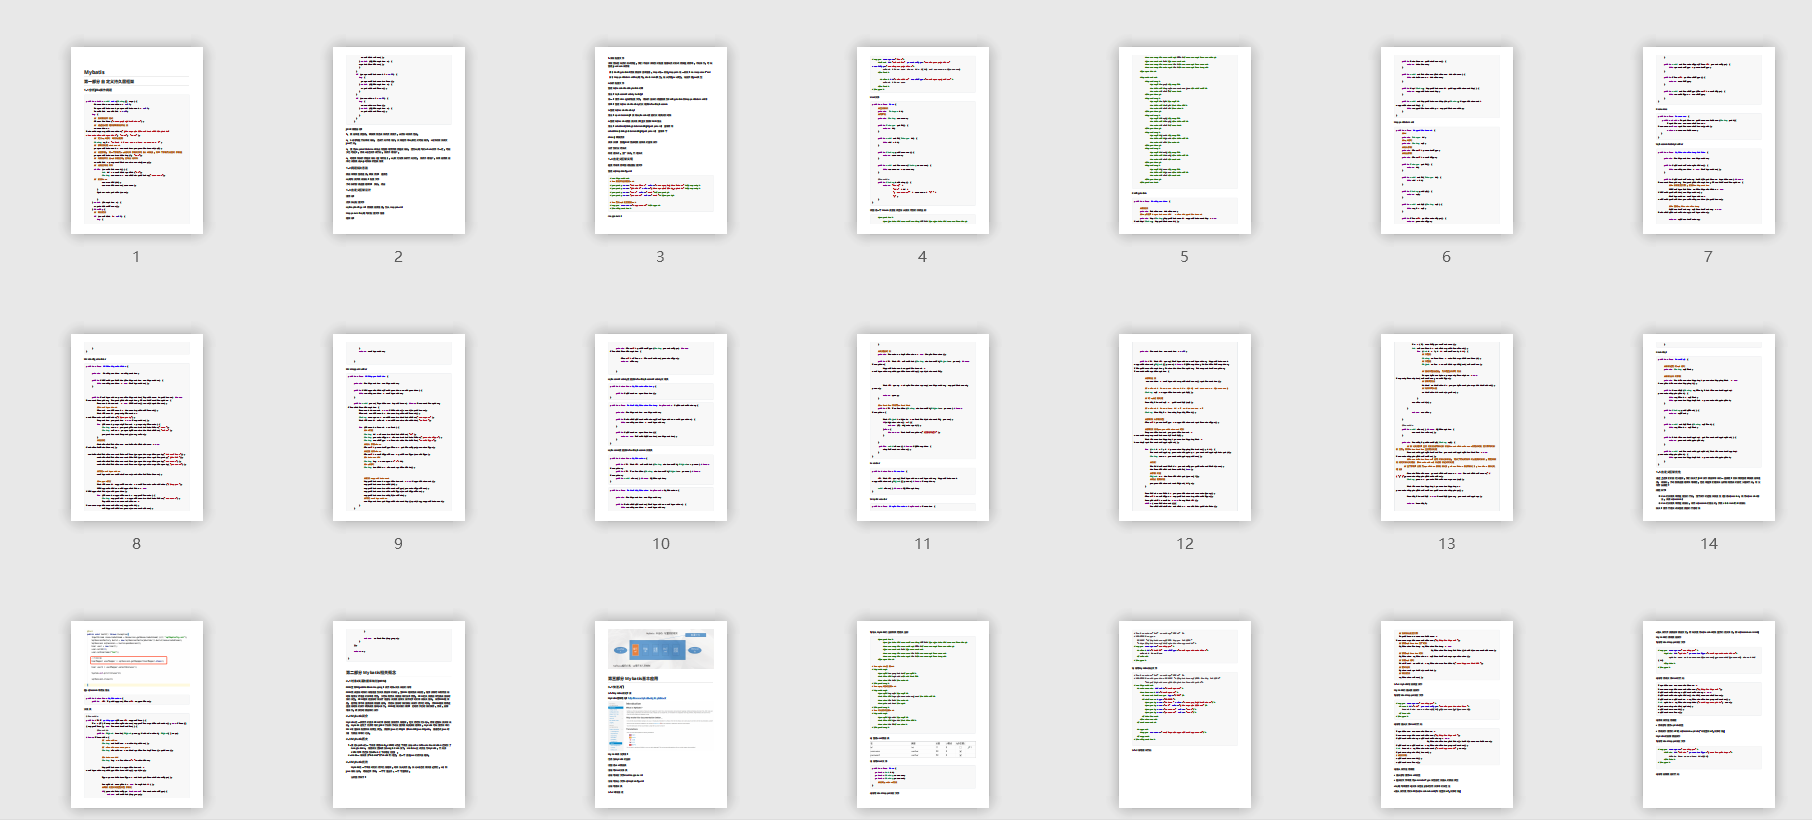The width and height of the screenshot is (1812, 820).
Task: Open the page 12 thumbnail
Action: 1185,428
